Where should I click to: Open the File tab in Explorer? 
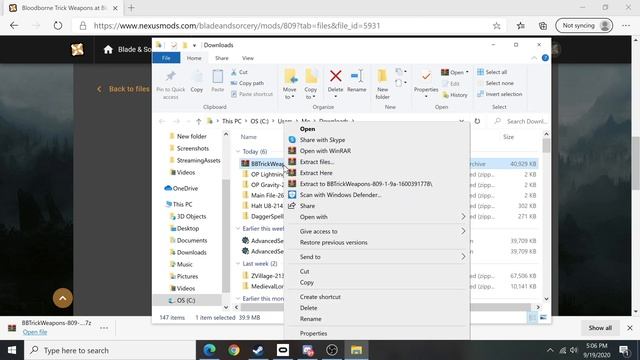tap(166, 58)
